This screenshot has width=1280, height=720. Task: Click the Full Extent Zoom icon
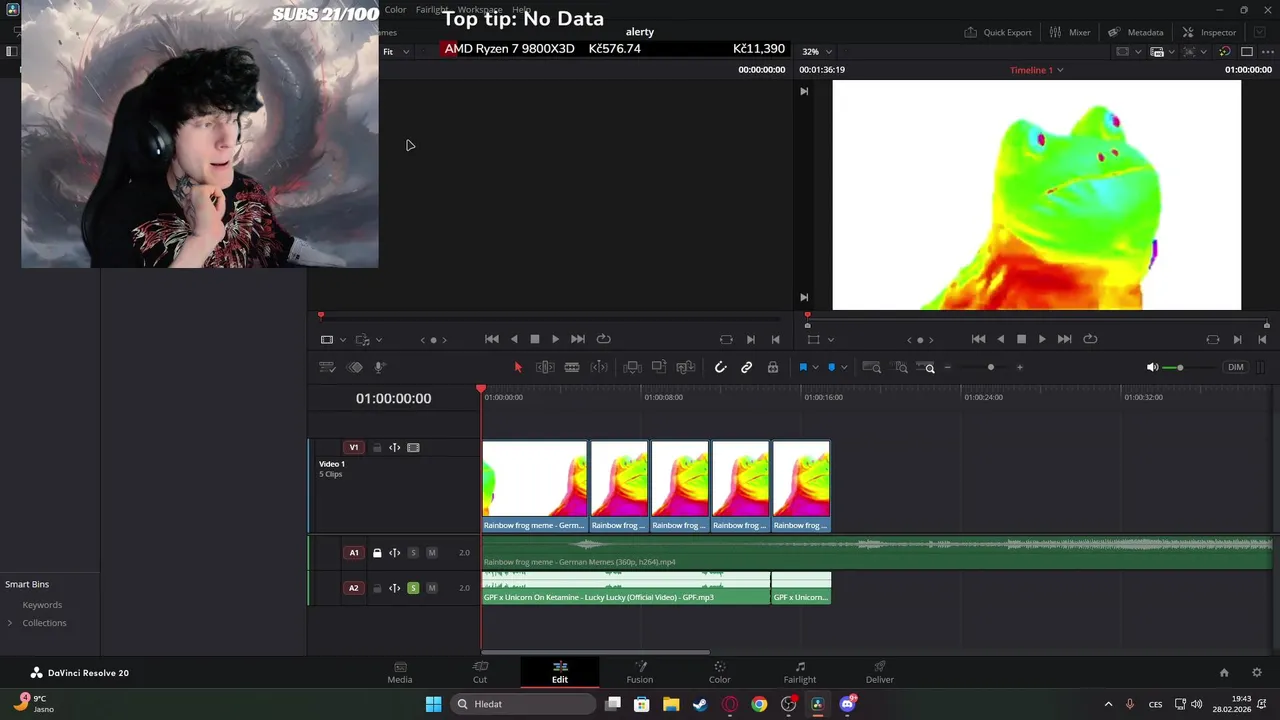coord(872,368)
